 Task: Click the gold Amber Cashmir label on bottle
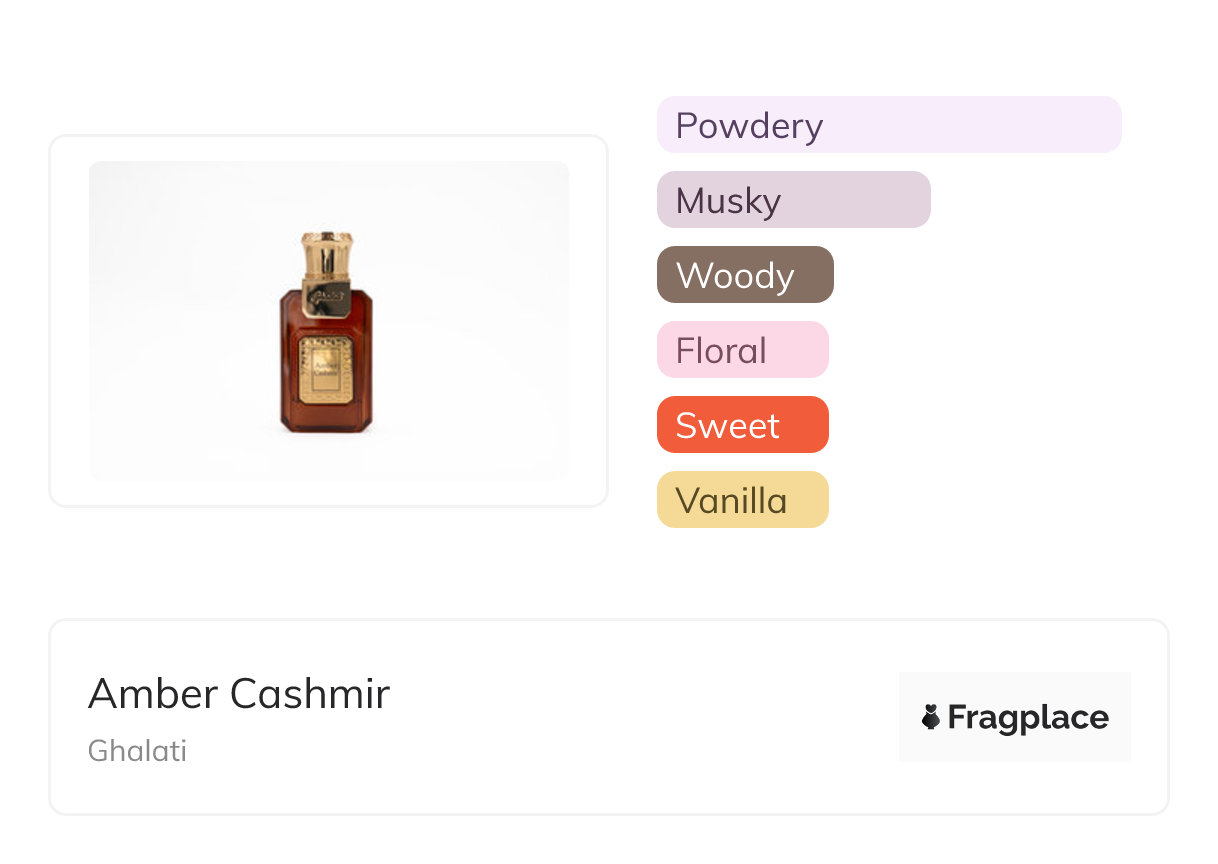point(325,368)
